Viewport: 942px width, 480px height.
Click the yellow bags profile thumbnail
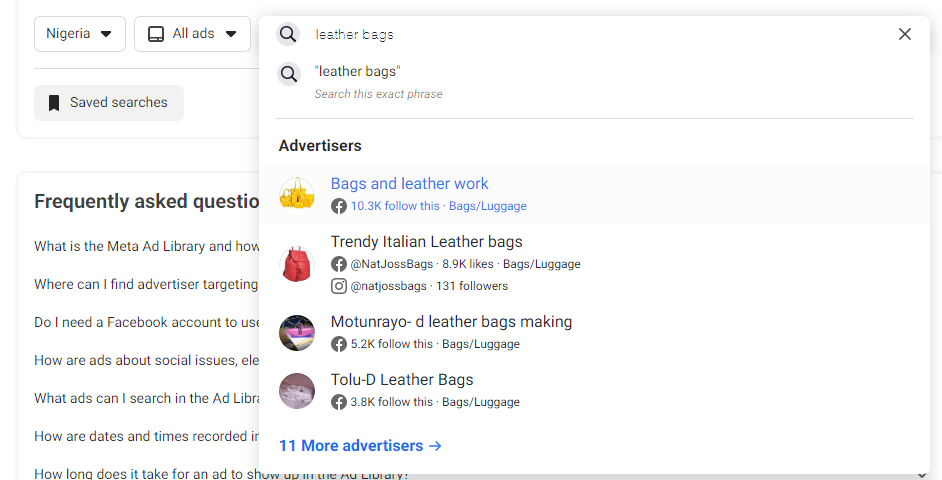(x=297, y=194)
